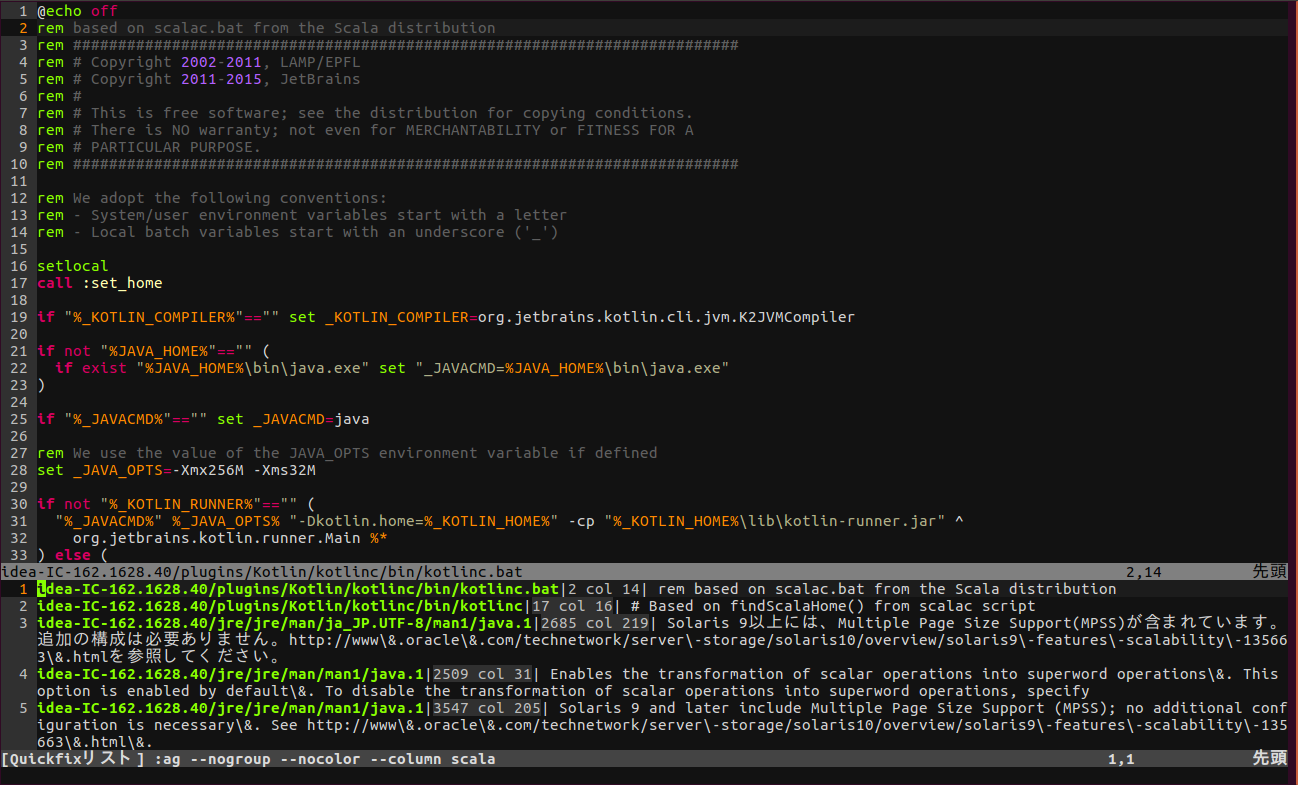Click line number 25 in the gutter
Image resolution: width=1298 pixels, height=785 pixels.
[x=22, y=418]
